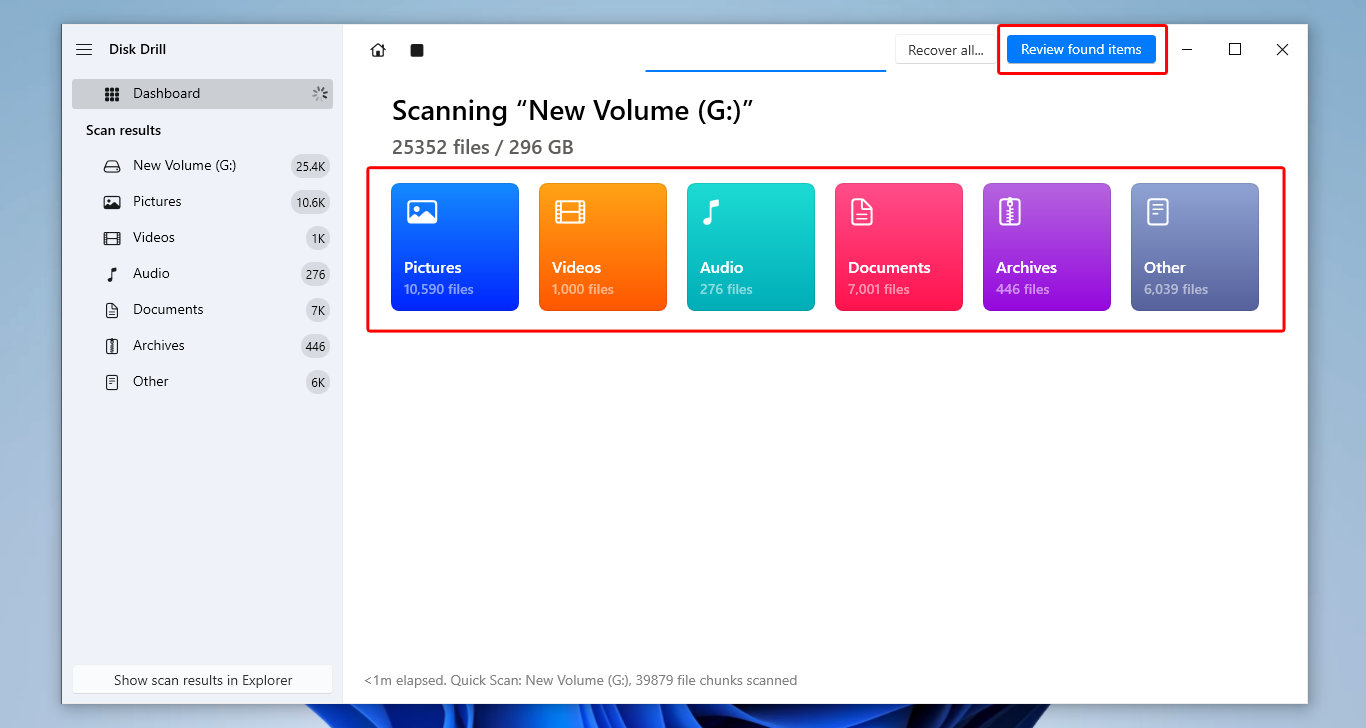Image resolution: width=1366 pixels, height=728 pixels.
Task: Click the image icon on Pictures card
Action: click(422, 212)
